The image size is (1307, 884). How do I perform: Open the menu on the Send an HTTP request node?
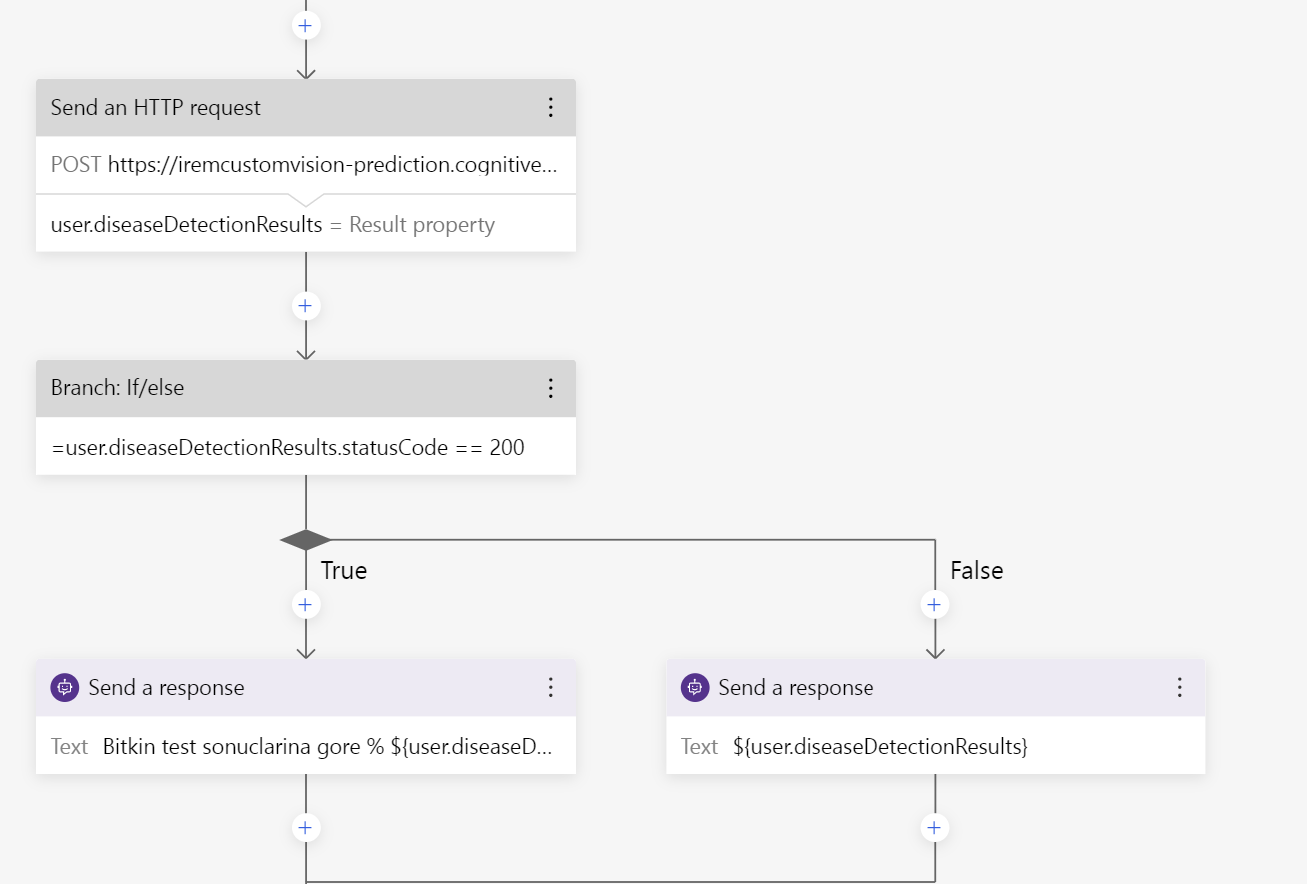[x=551, y=107]
